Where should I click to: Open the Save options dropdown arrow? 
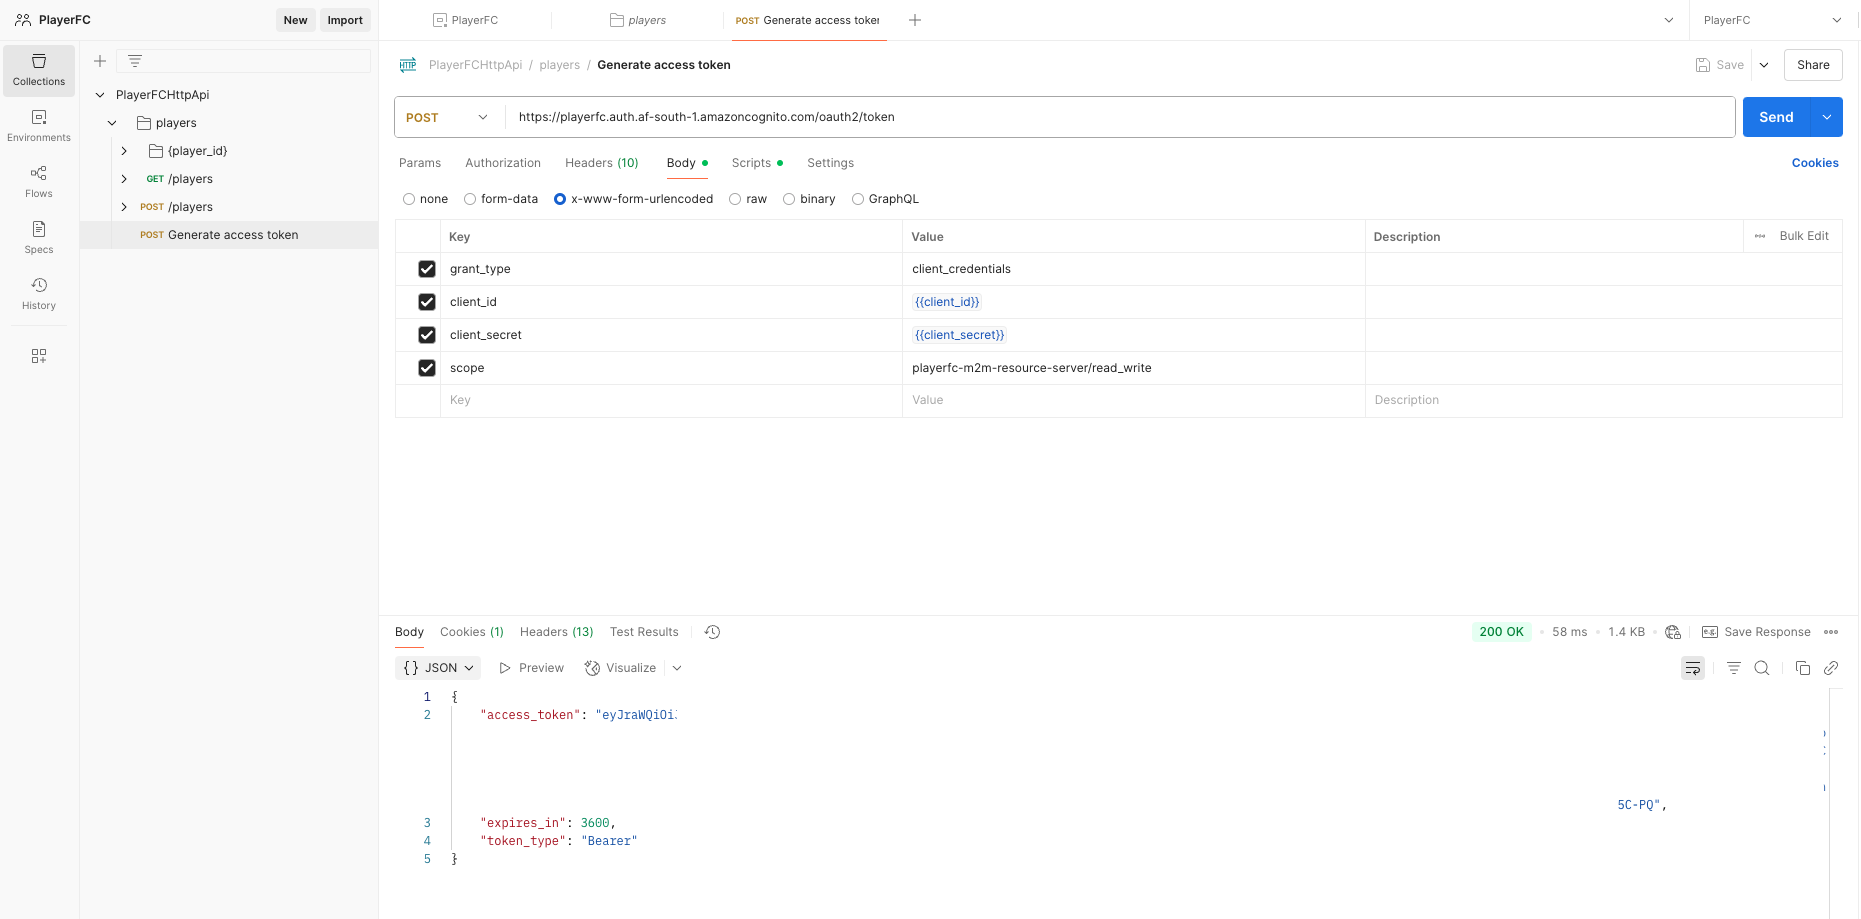tap(1764, 65)
